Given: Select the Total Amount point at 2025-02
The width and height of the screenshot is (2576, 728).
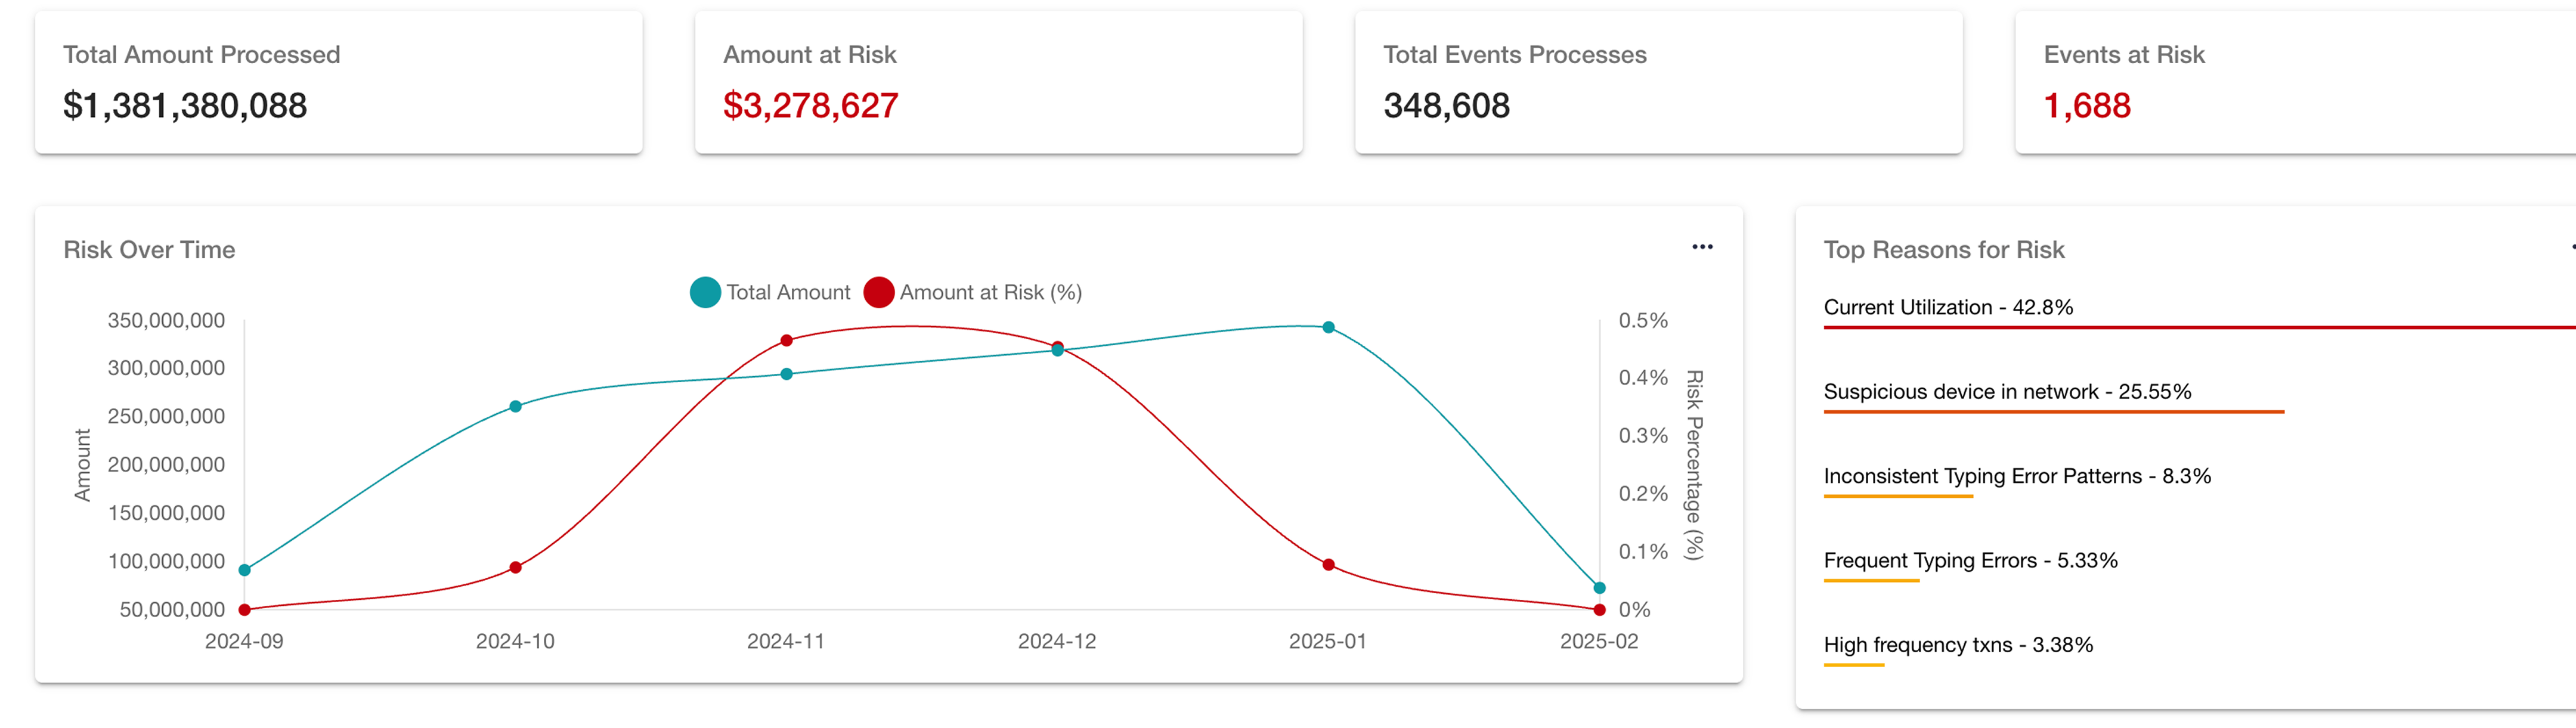Looking at the screenshot, I should point(1599,588).
